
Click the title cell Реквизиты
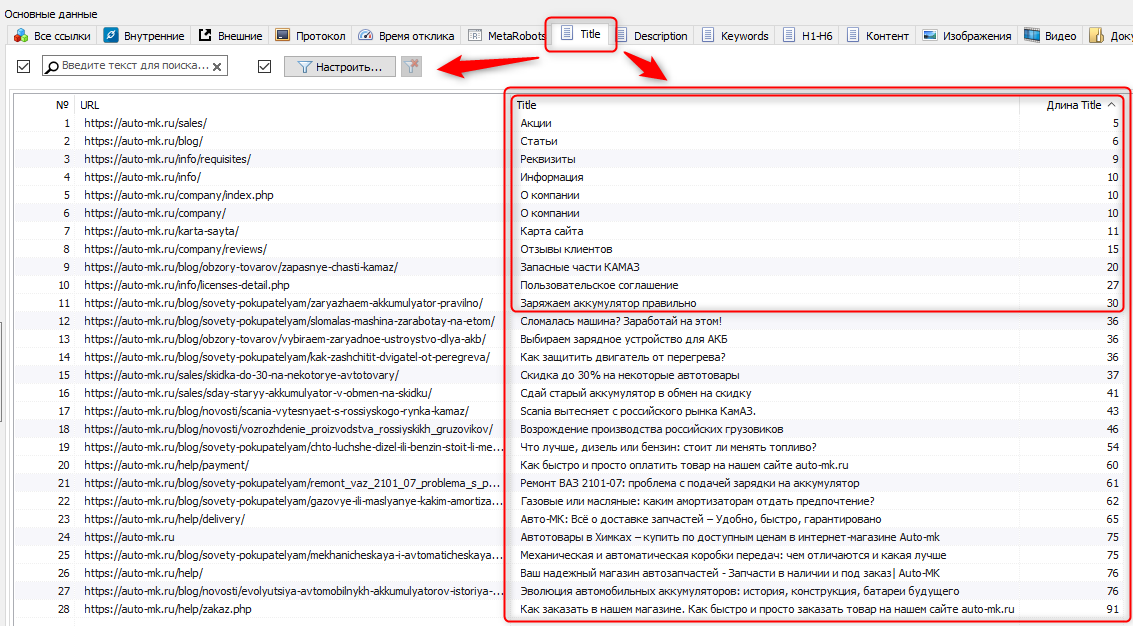pyautogui.click(x=548, y=159)
